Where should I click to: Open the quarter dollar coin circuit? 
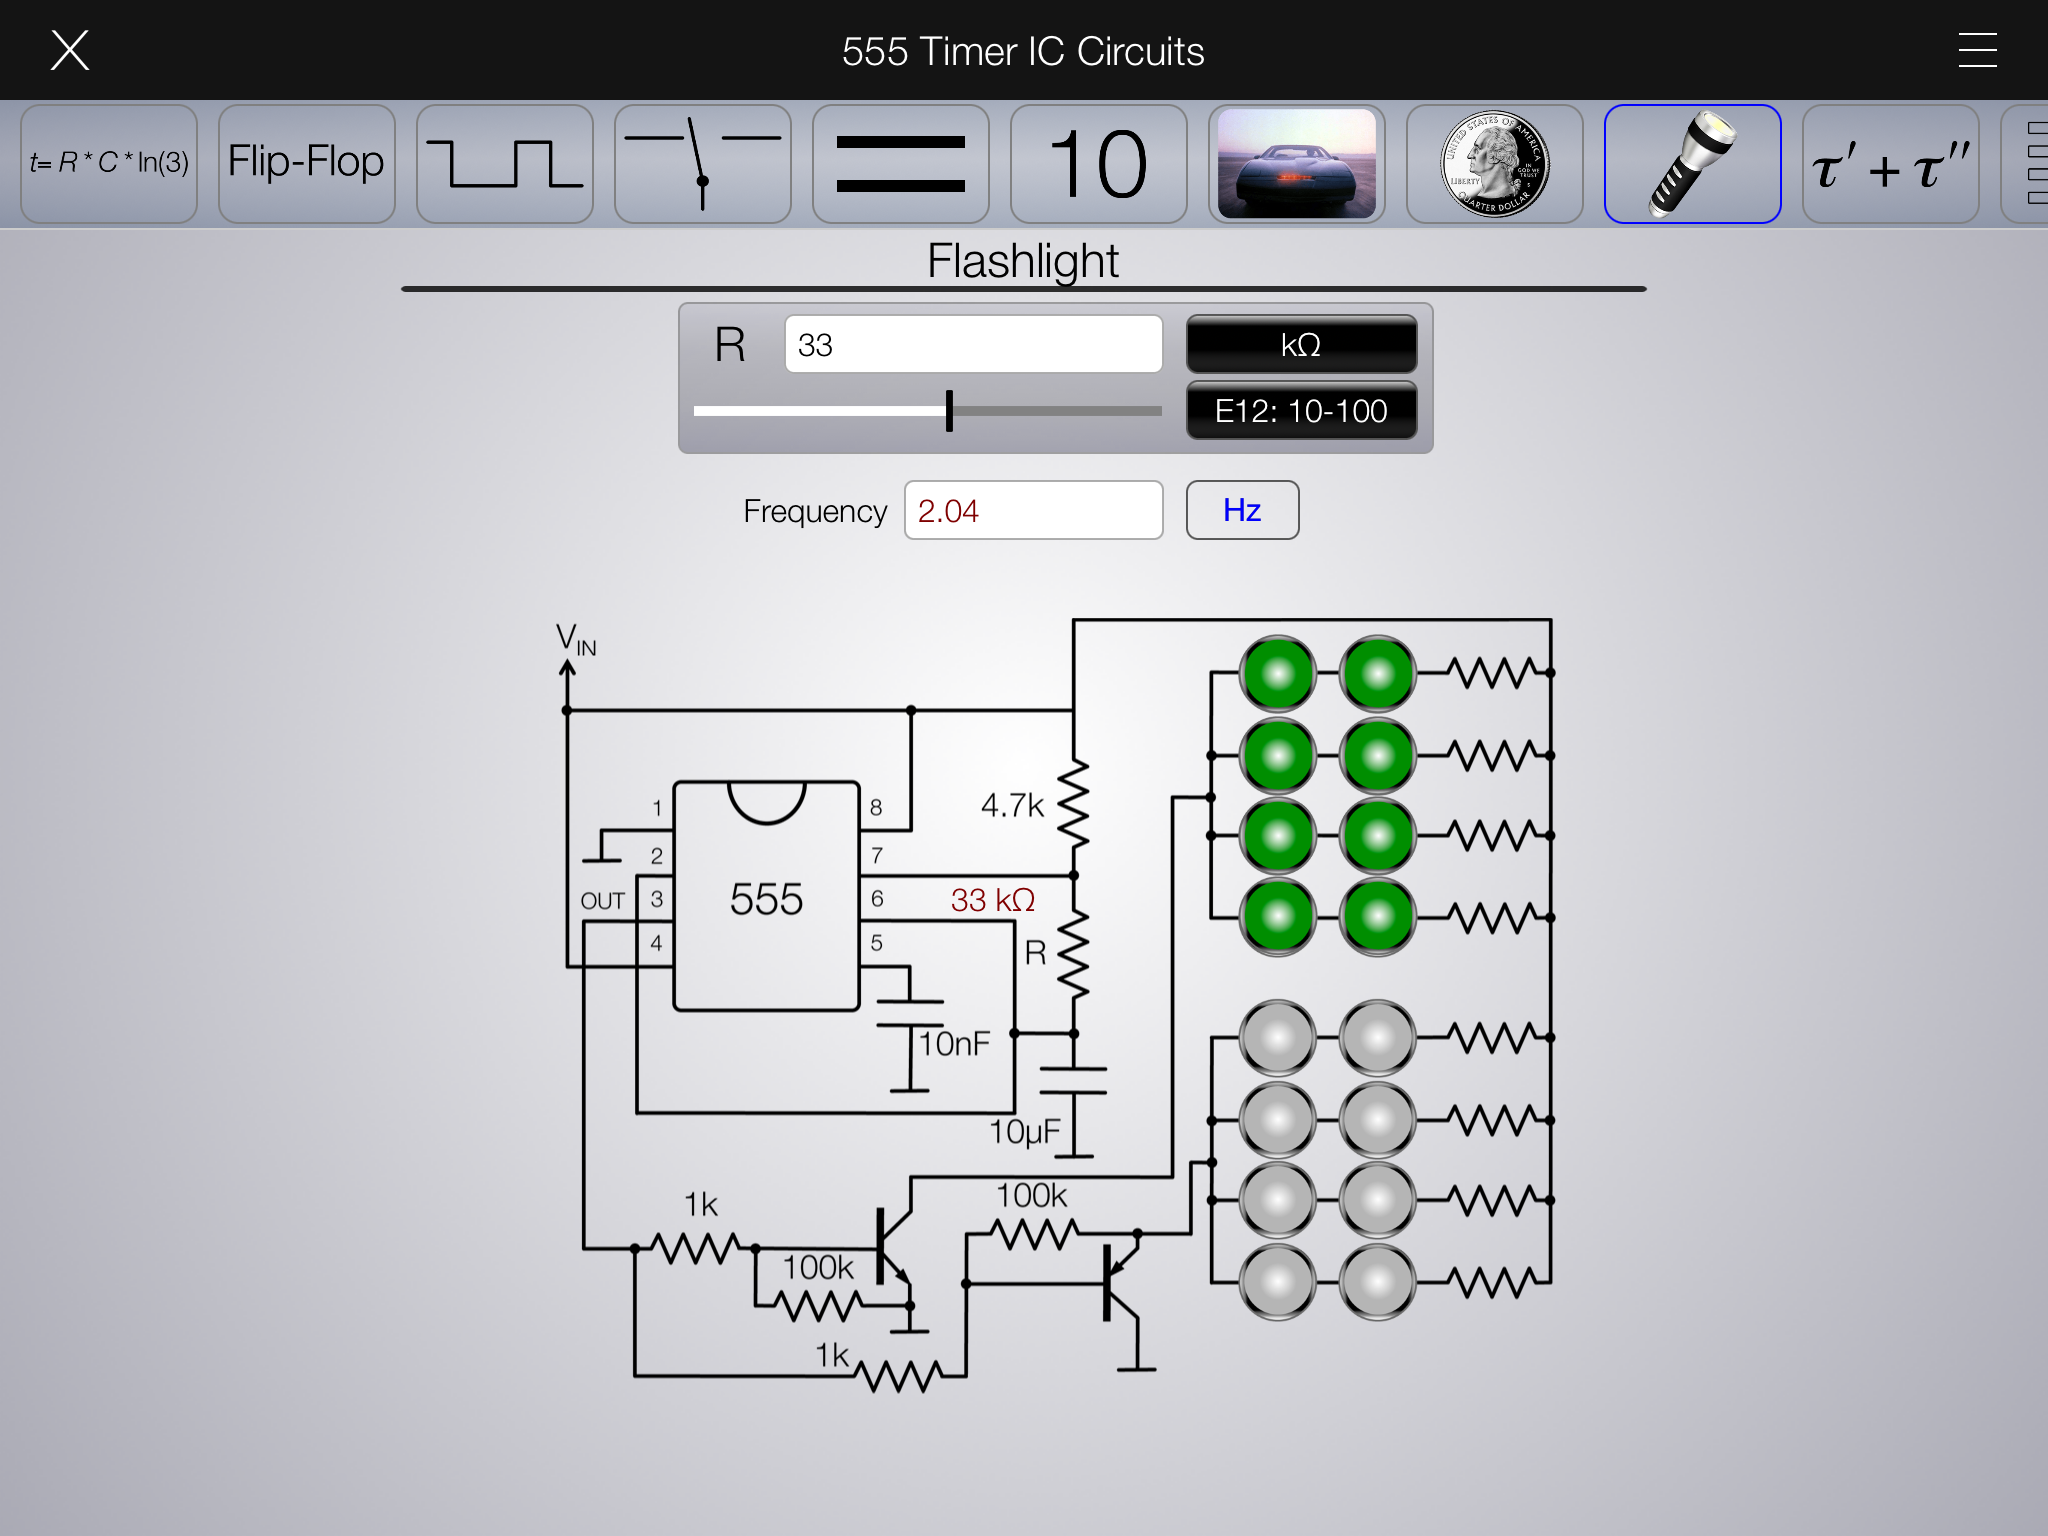pyautogui.click(x=1494, y=164)
